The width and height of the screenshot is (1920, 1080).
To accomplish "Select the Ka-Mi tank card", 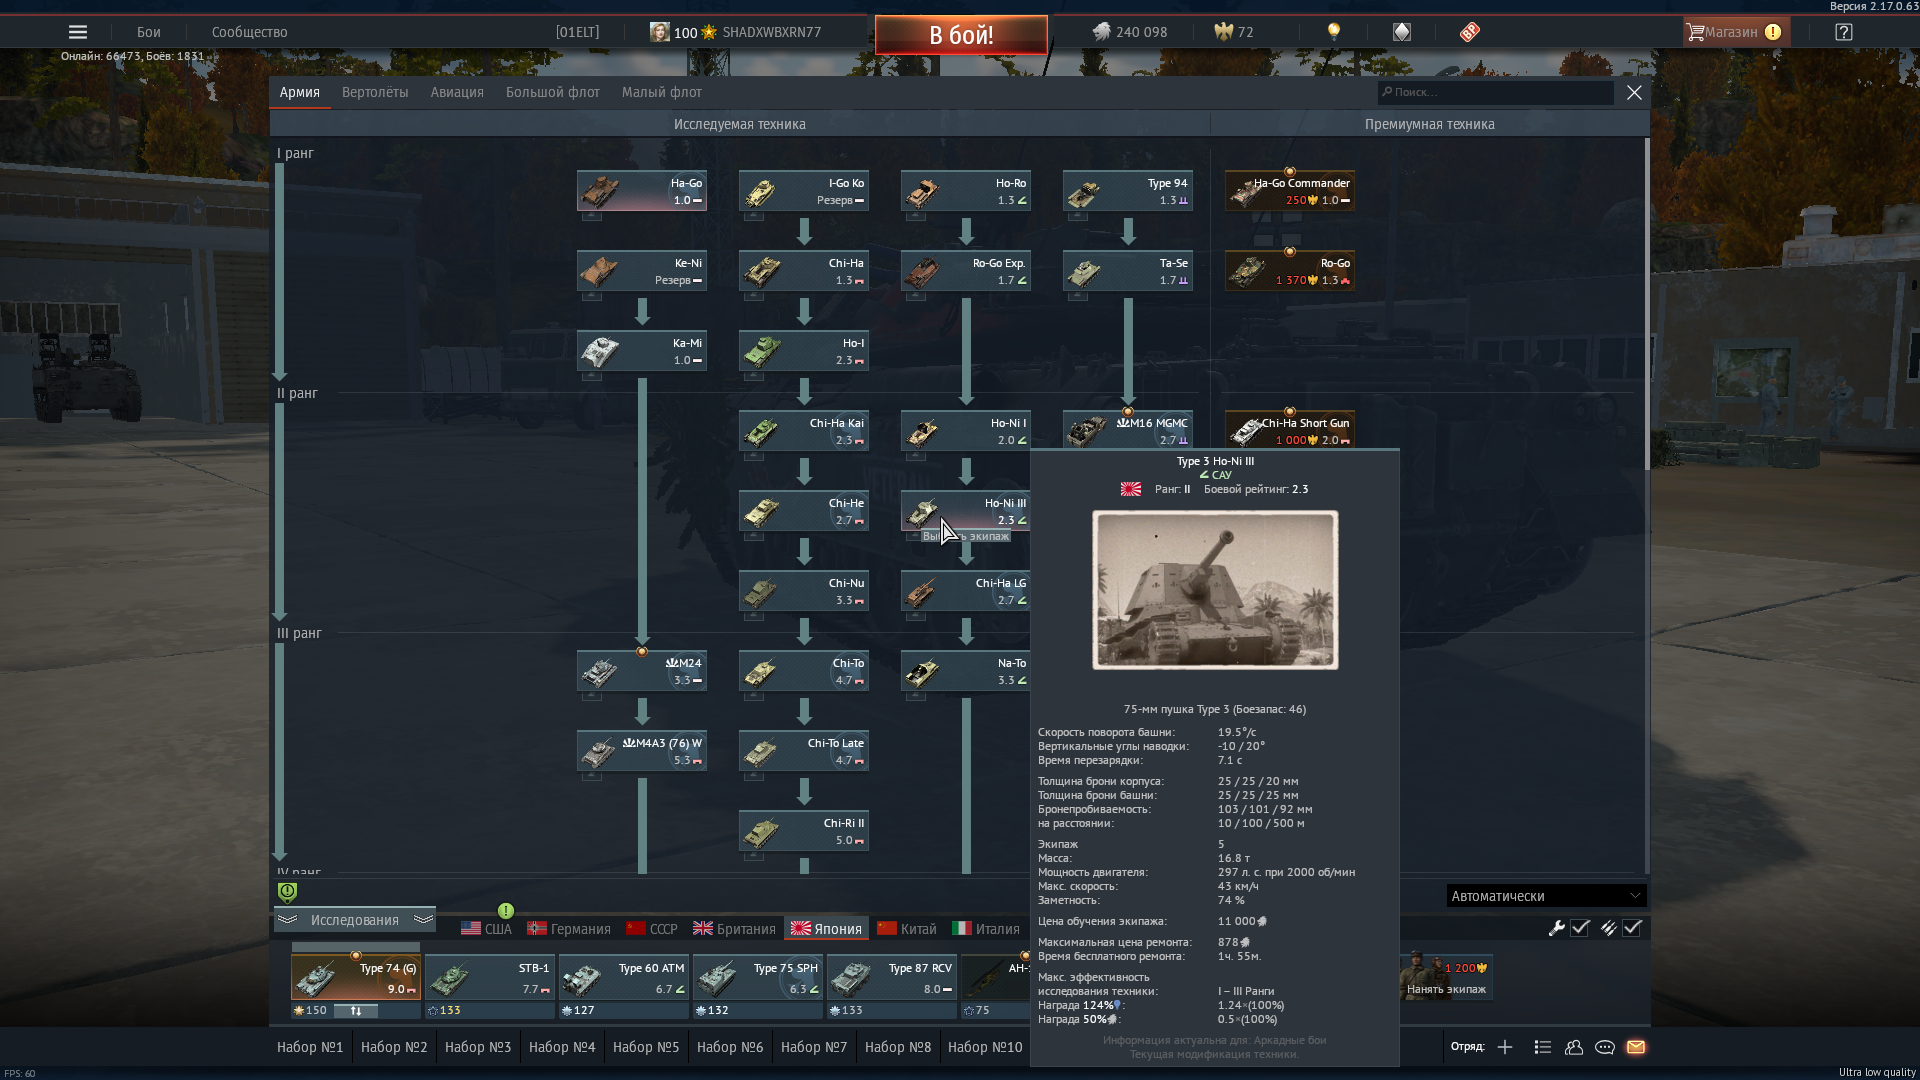I will pyautogui.click(x=642, y=351).
